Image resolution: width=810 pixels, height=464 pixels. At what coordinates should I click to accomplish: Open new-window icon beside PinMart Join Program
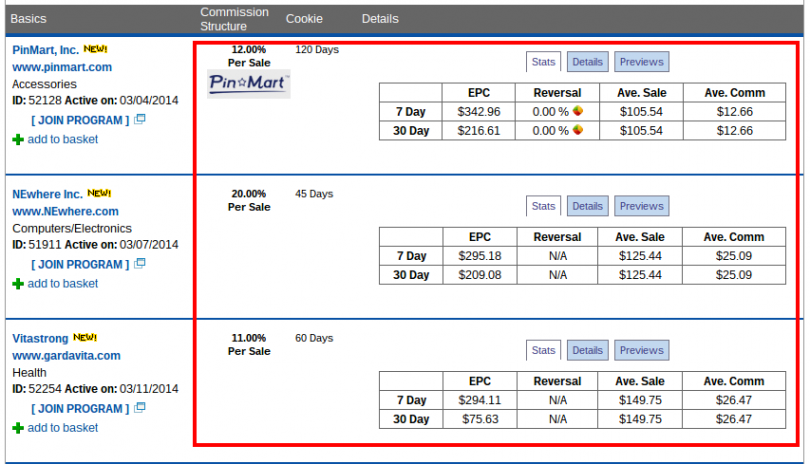point(139,119)
